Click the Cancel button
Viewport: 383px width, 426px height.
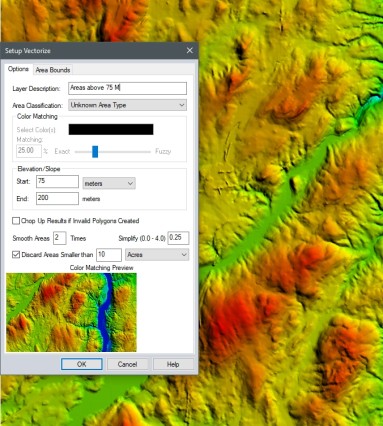pyautogui.click(x=127, y=364)
